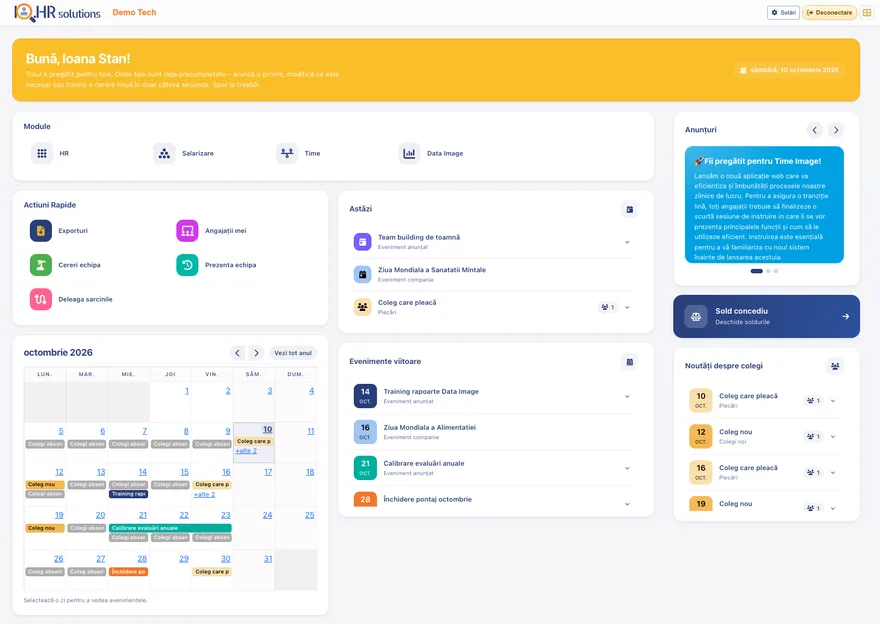Click the Coleg care pleacă icon in Astăzi

[x=363, y=307]
